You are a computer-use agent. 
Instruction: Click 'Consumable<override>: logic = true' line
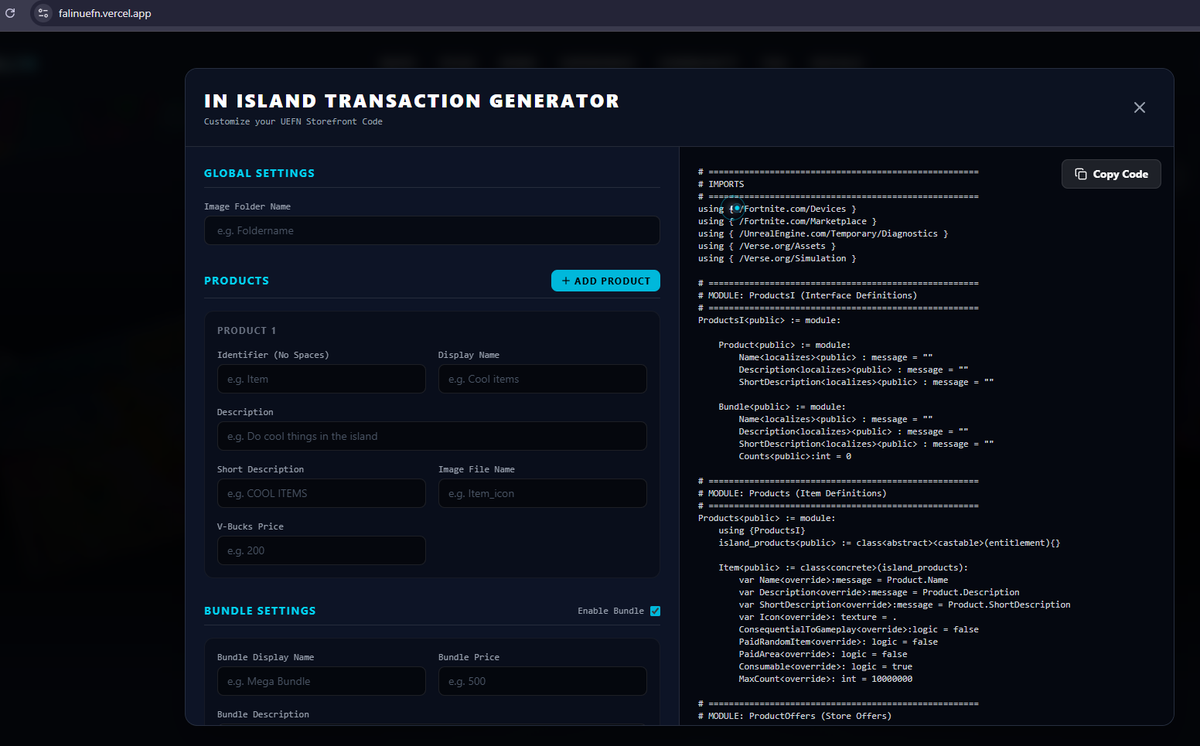(x=825, y=666)
